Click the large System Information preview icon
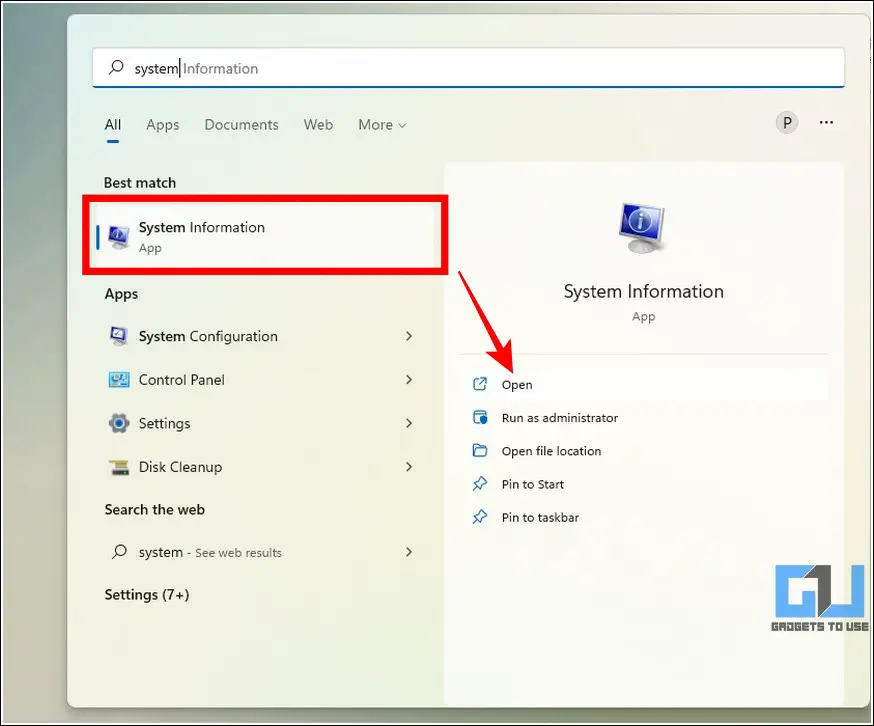The width and height of the screenshot is (874, 726). click(643, 229)
